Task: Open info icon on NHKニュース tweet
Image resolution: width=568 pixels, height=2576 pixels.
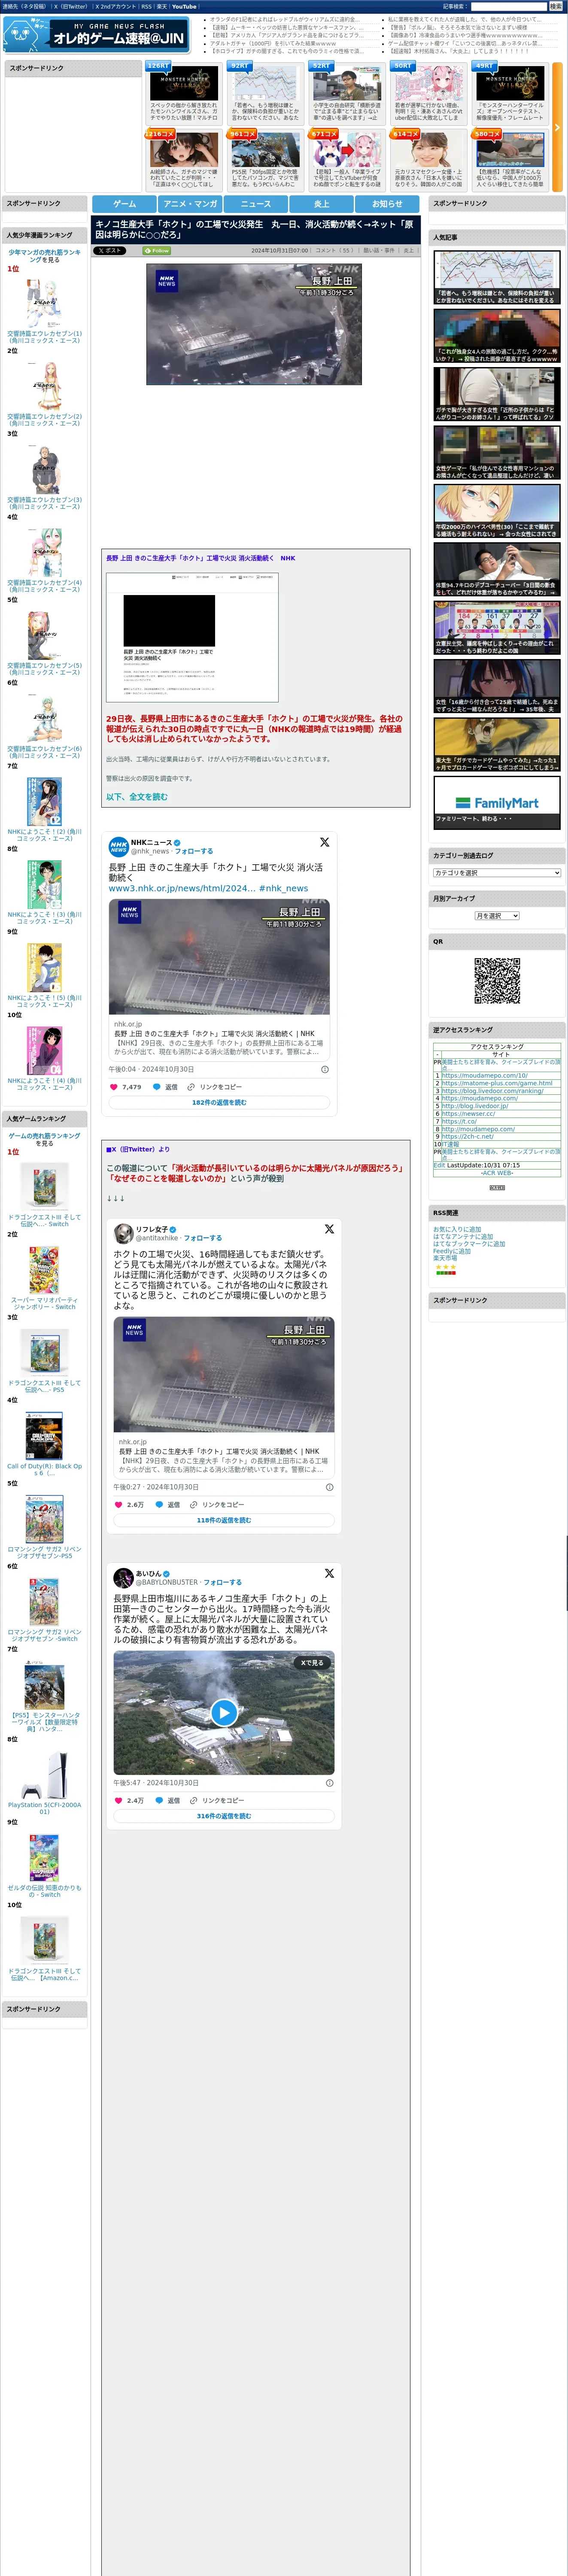Action: 325,1069
